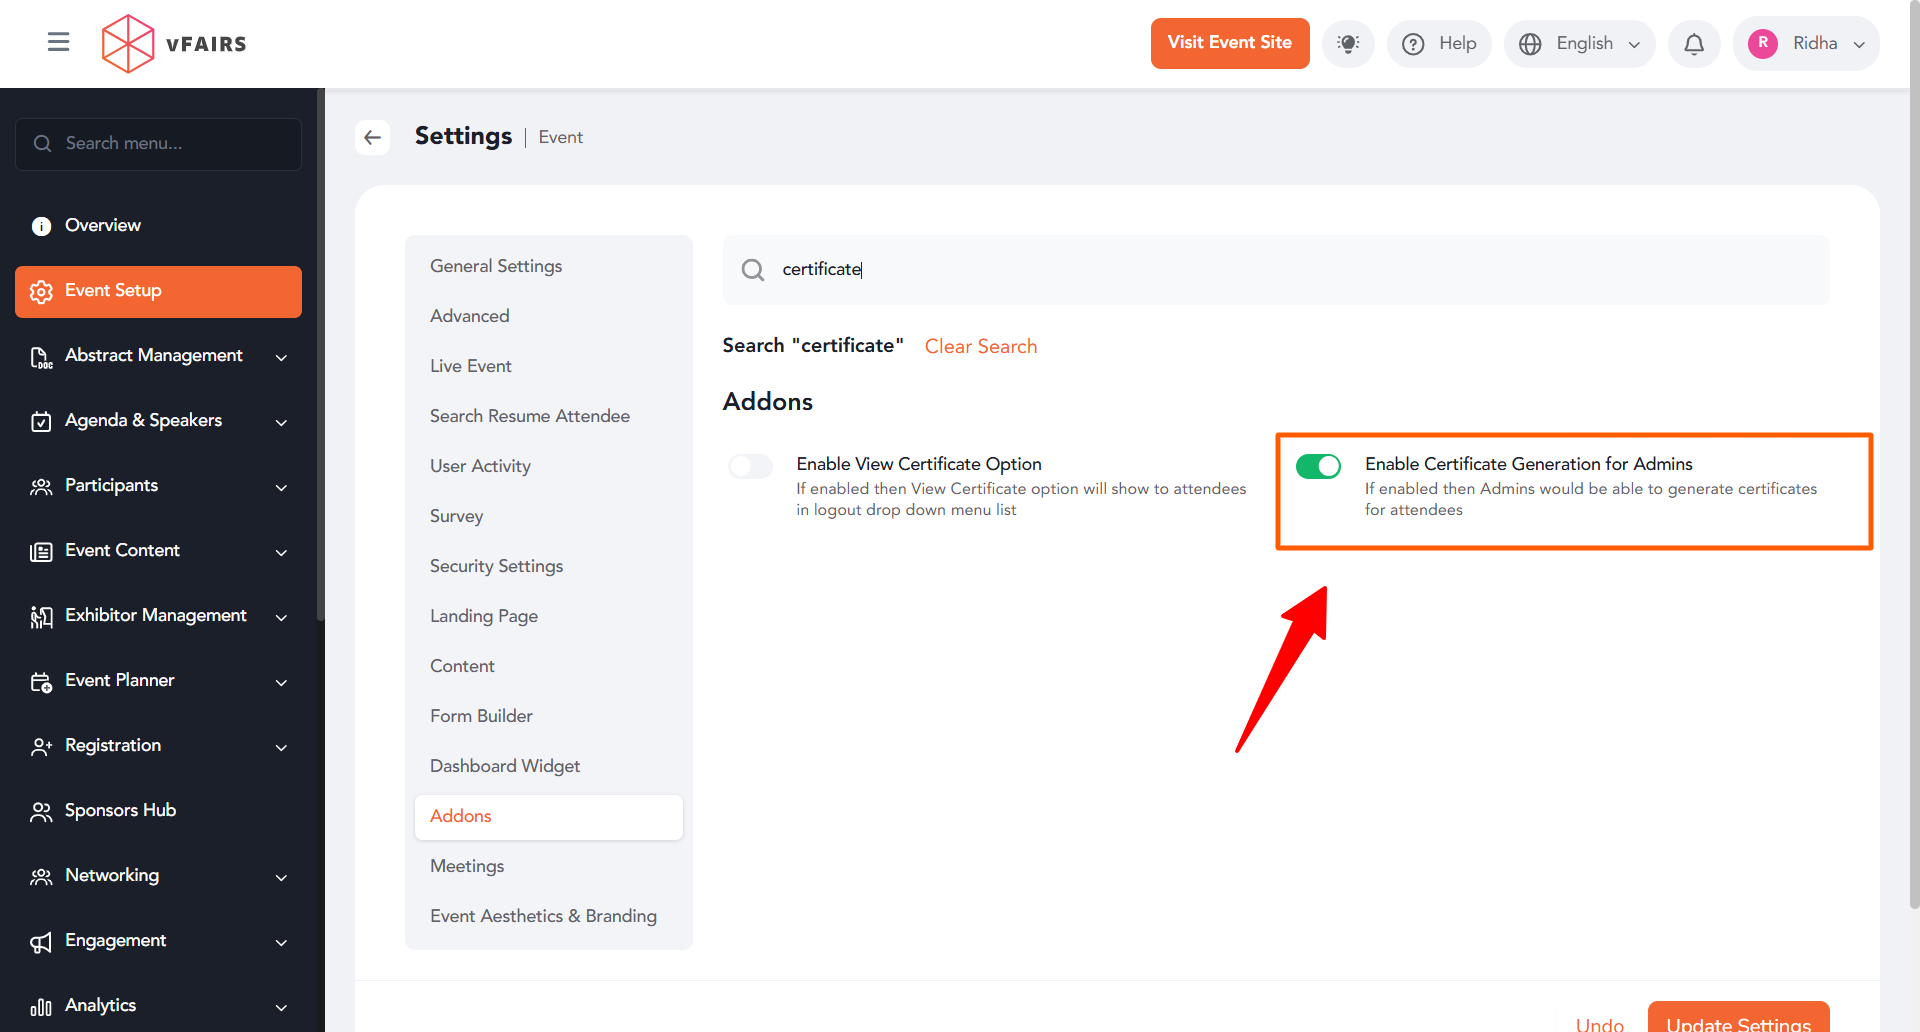Click the hamburger menu icon
Image resolution: width=1920 pixels, height=1032 pixels.
58,42
